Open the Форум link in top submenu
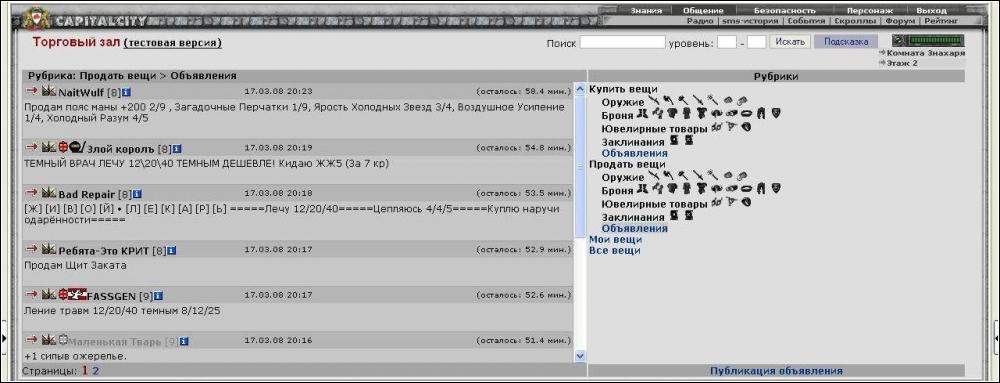1000x383 pixels. [x=899, y=20]
